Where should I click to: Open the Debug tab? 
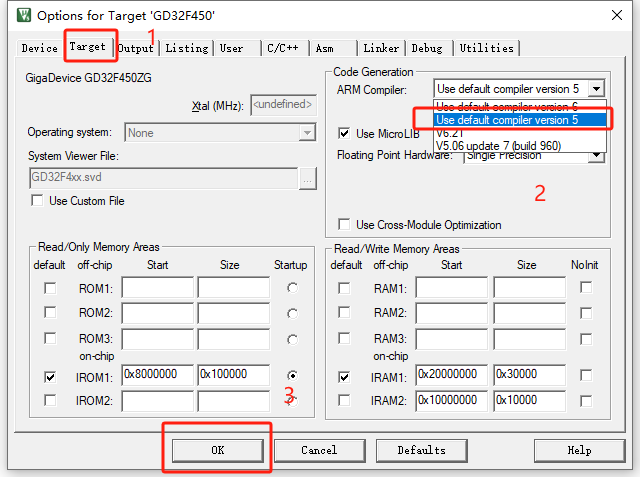[x=427, y=48]
